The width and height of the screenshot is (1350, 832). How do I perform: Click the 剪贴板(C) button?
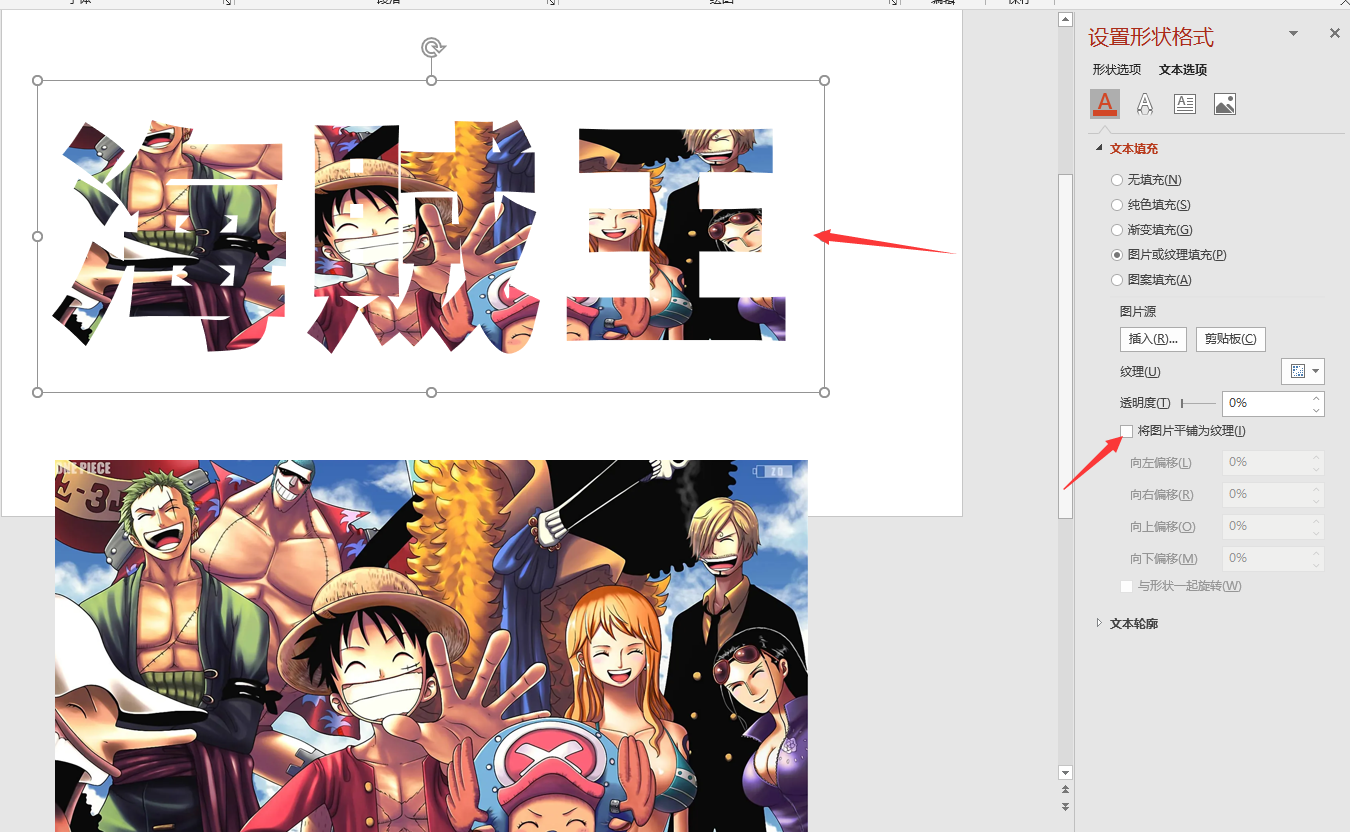click(x=1231, y=339)
